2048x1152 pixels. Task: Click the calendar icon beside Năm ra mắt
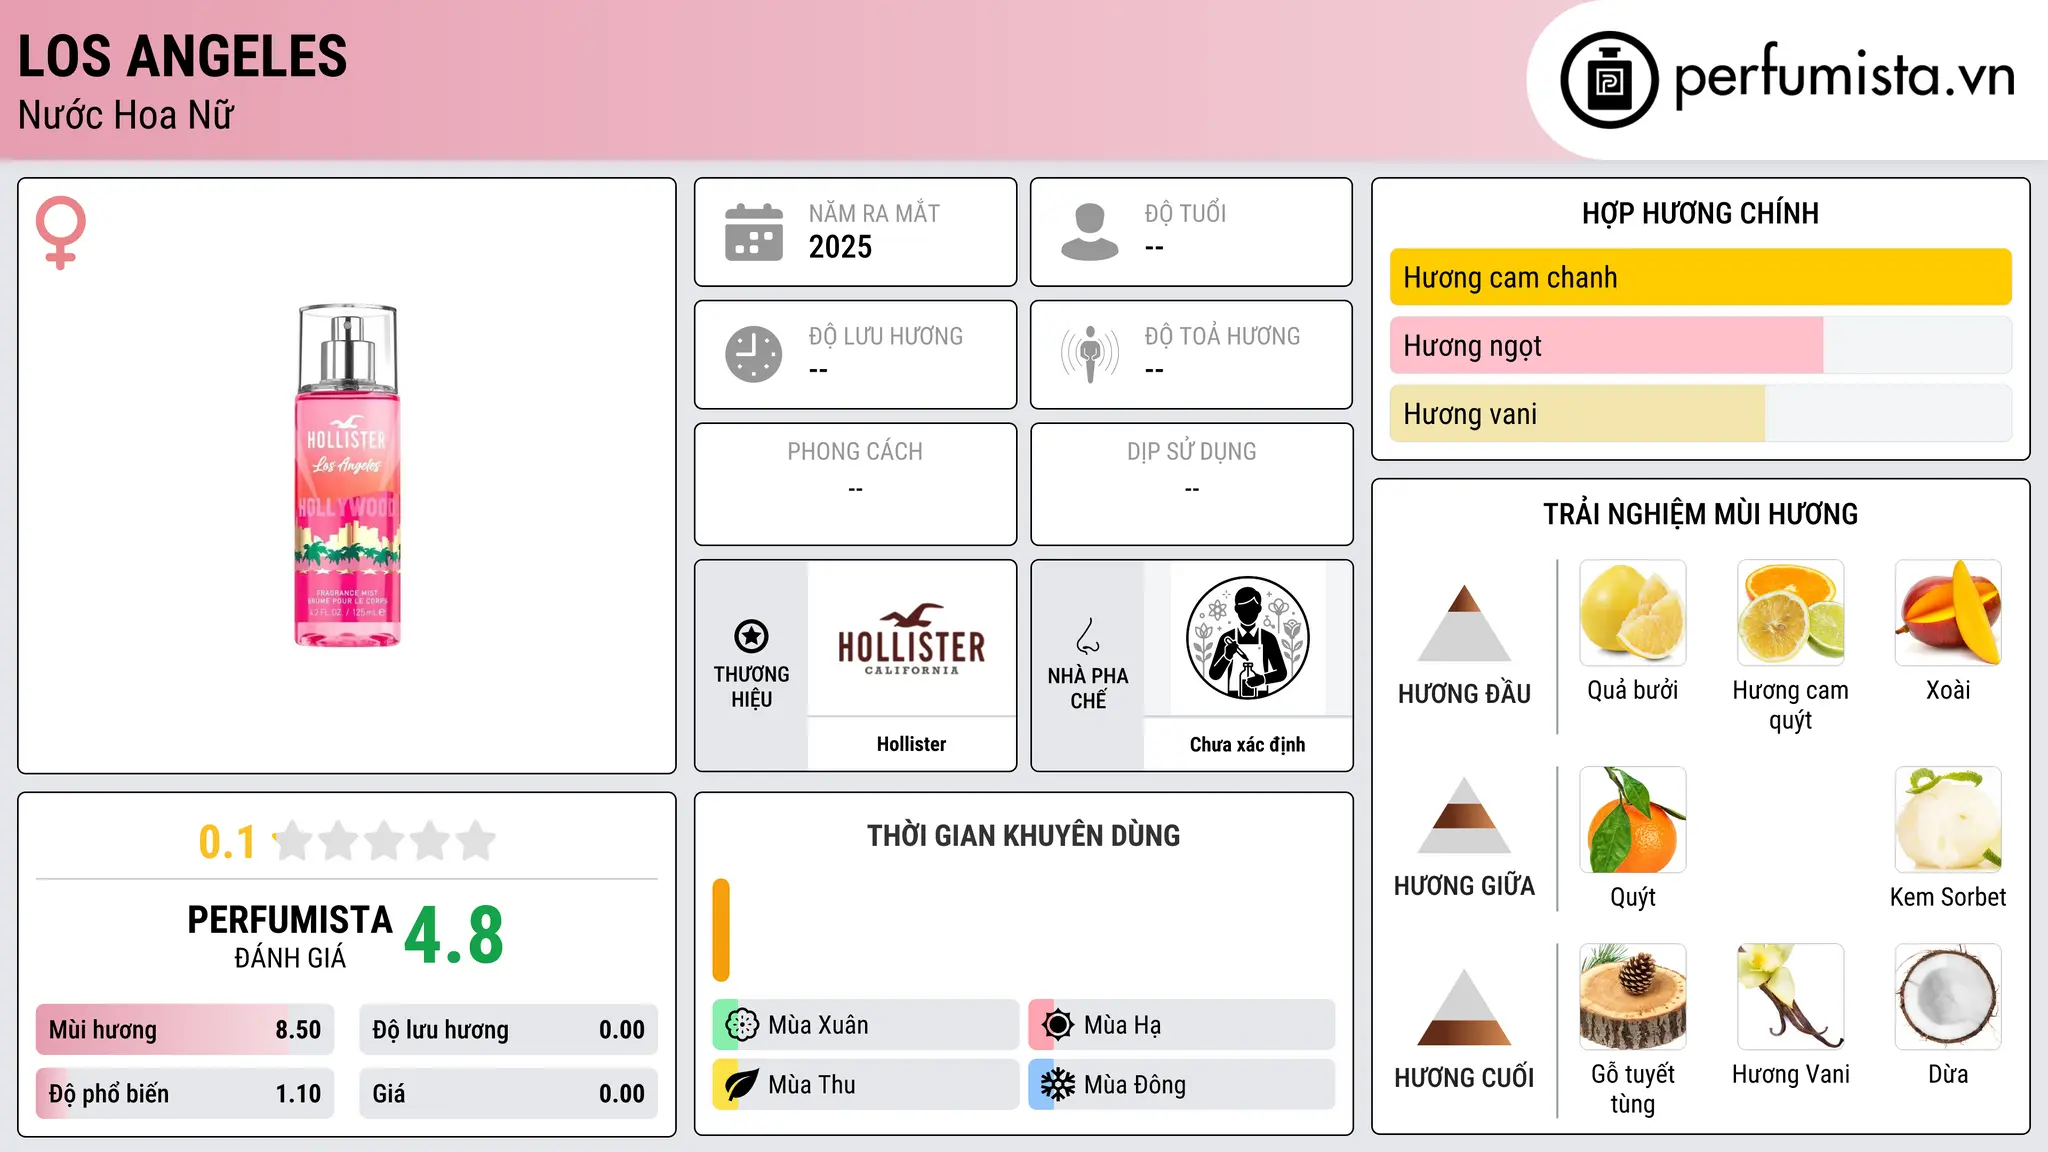[754, 232]
